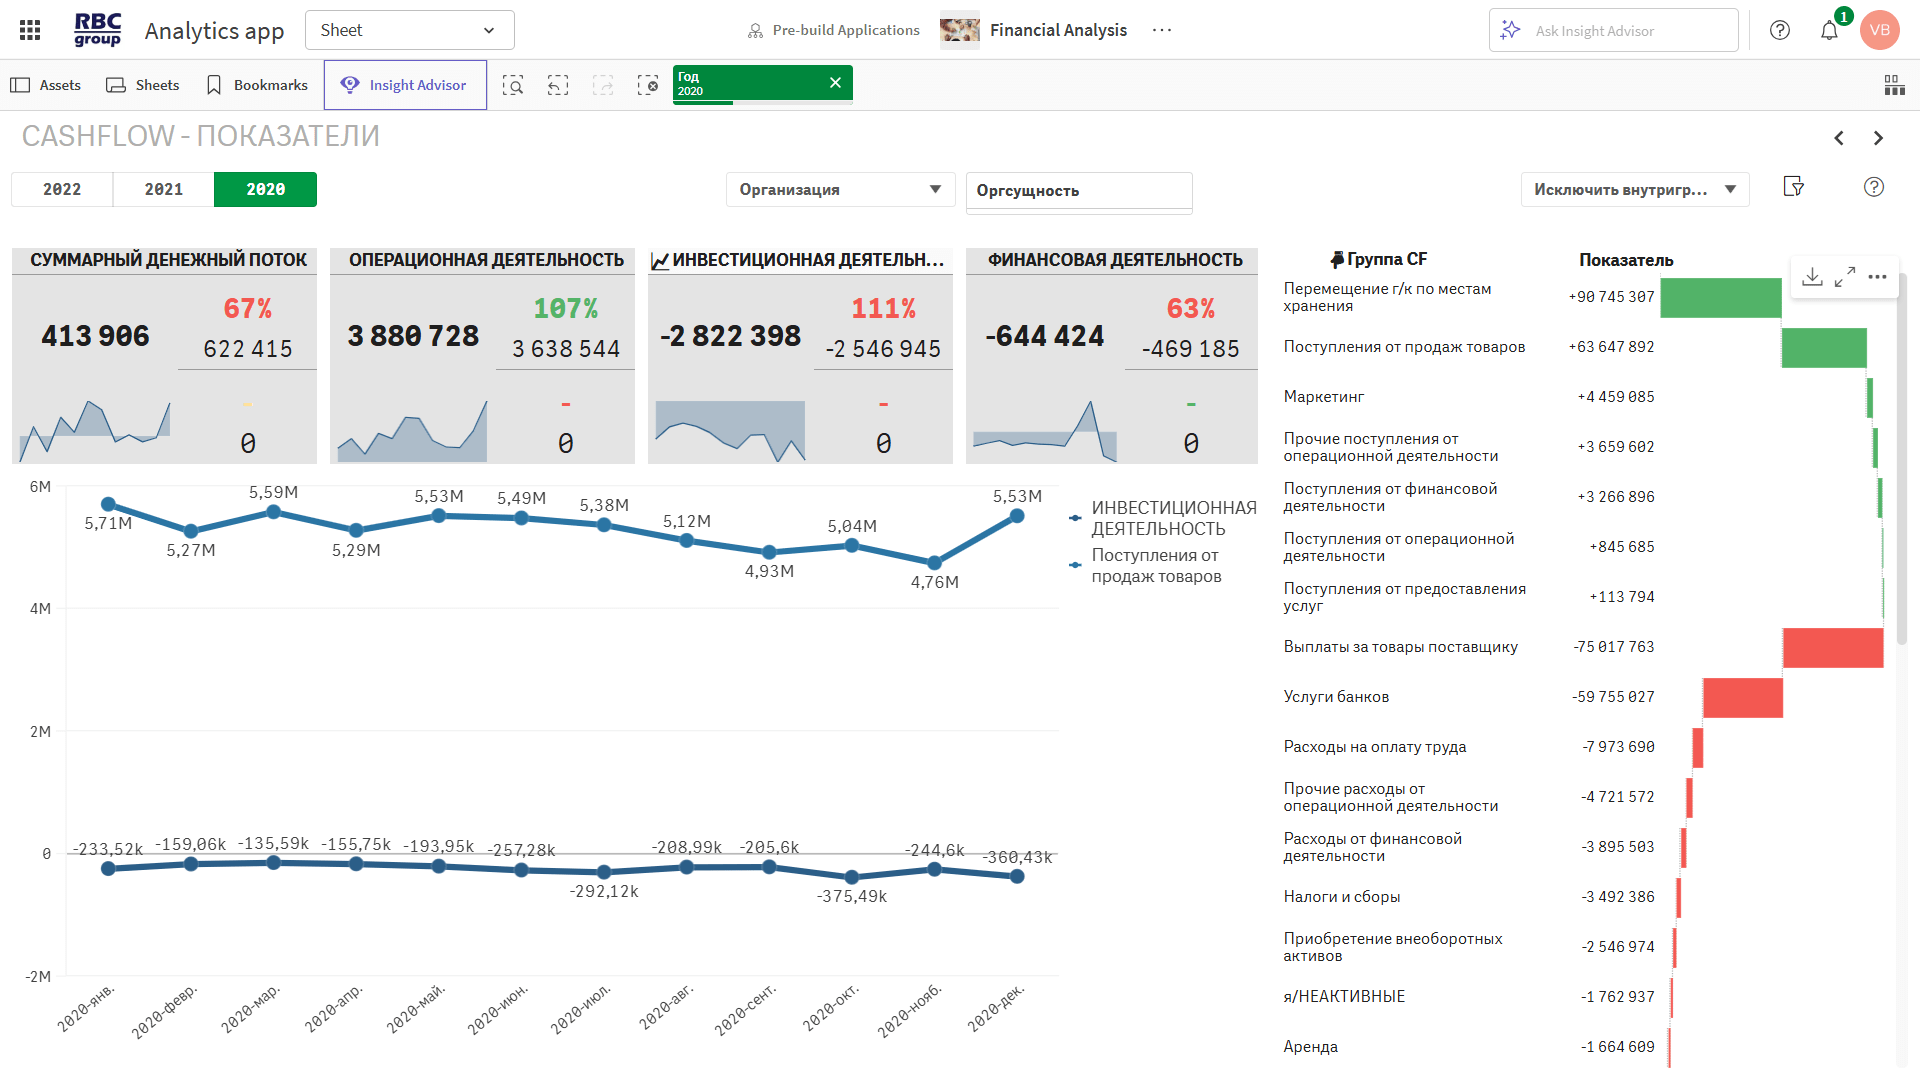This screenshot has width=1920, height=1080.
Task: Select the 2022 year button
Action: click(x=62, y=189)
